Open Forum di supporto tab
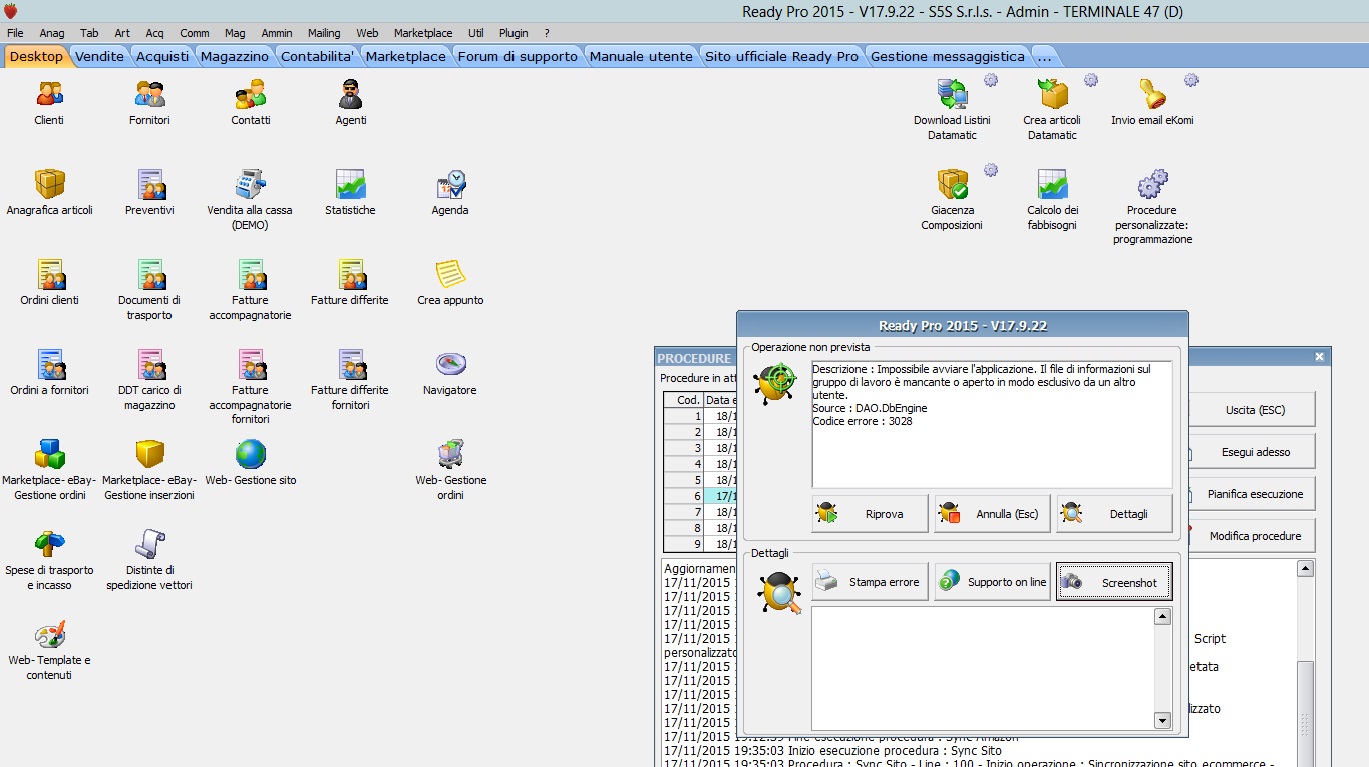1369x767 pixels. click(x=518, y=56)
